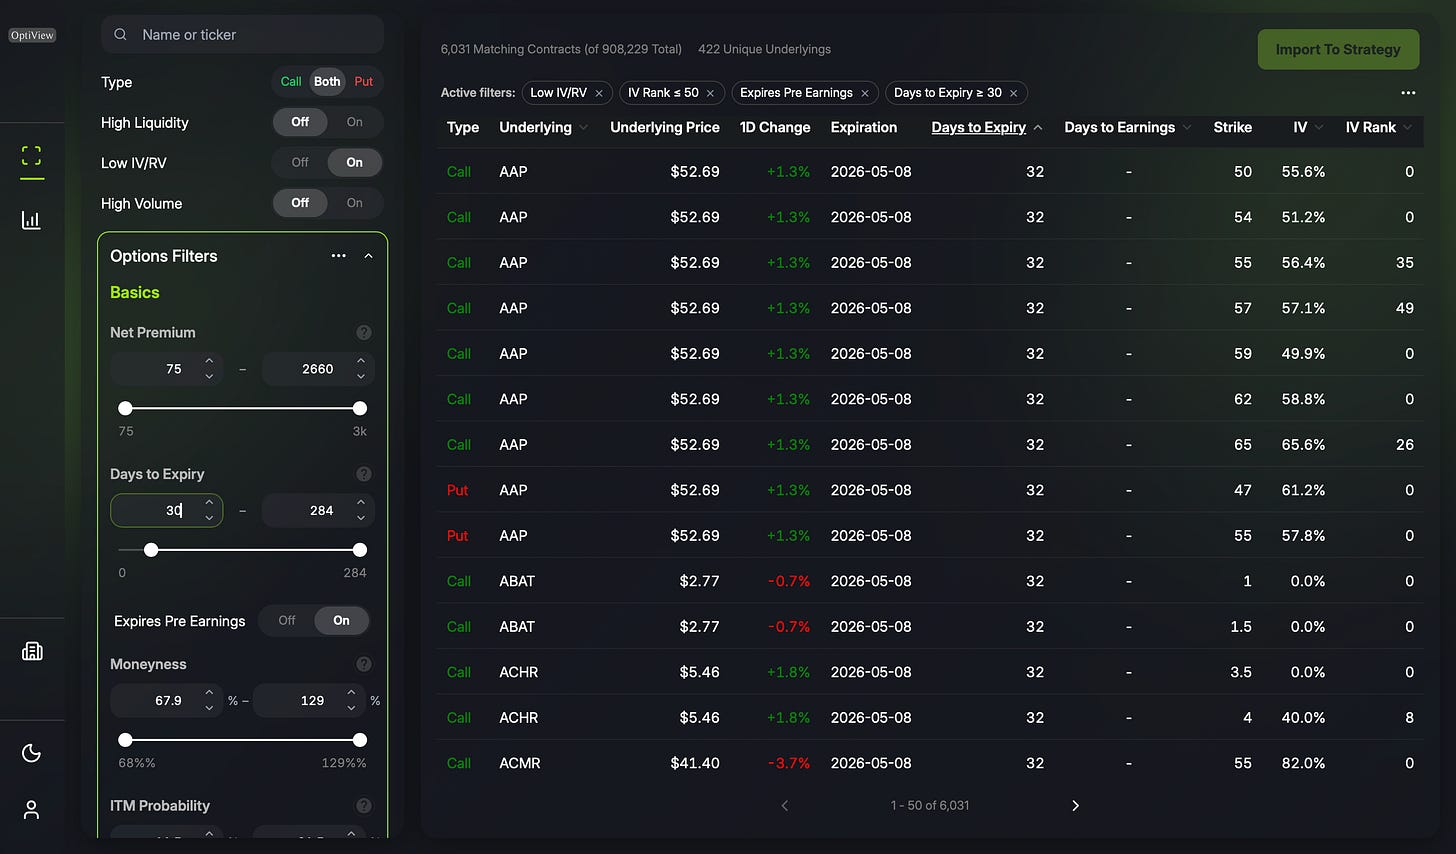Turn Expires Pre Earnings On
Screen dimensions: 1456x854
(x=341, y=621)
